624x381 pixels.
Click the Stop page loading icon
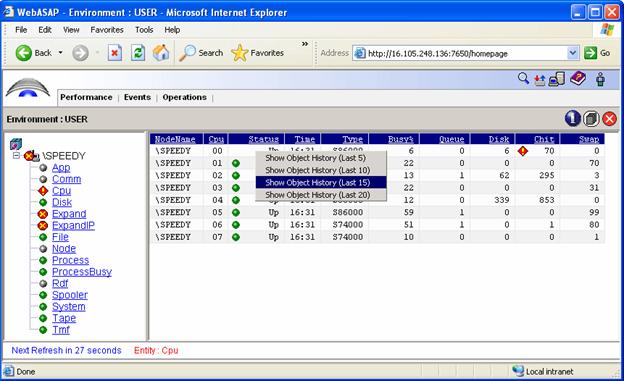115,53
